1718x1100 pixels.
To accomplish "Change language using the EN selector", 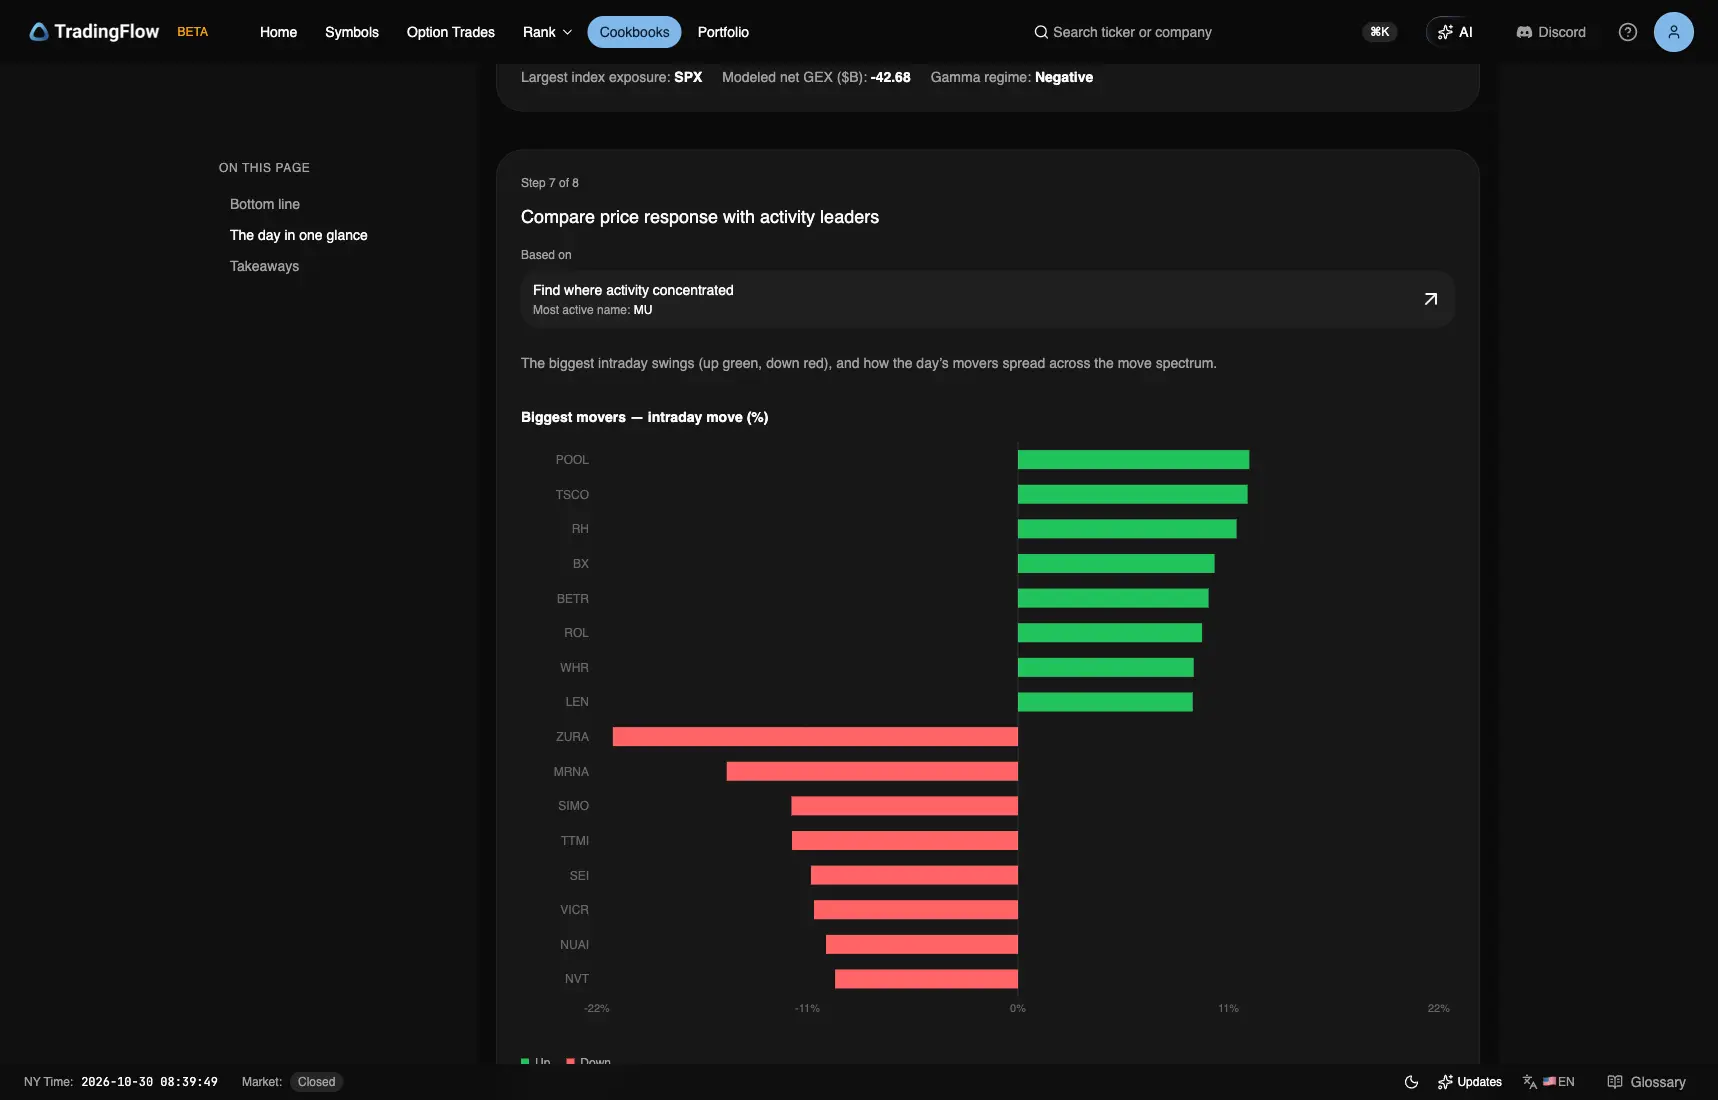I will pos(1549,1082).
